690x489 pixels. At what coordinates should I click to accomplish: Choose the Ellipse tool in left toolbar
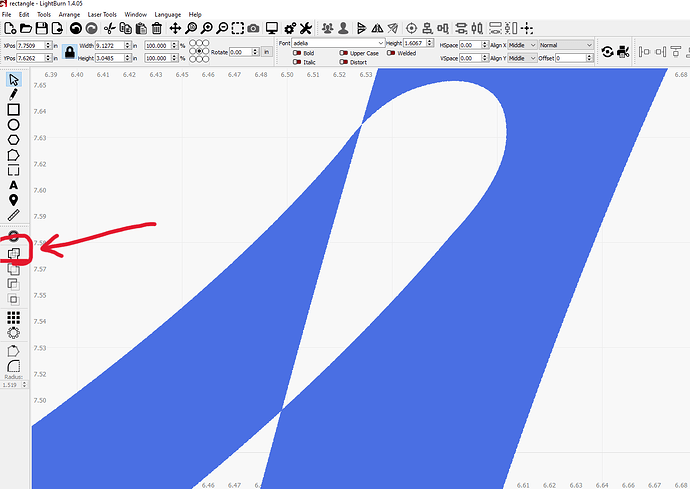pos(14,124)
